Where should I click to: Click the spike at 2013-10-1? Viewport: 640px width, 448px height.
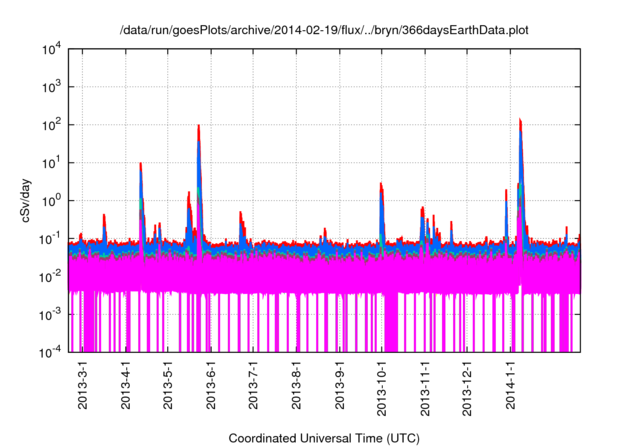pos(381,186)
